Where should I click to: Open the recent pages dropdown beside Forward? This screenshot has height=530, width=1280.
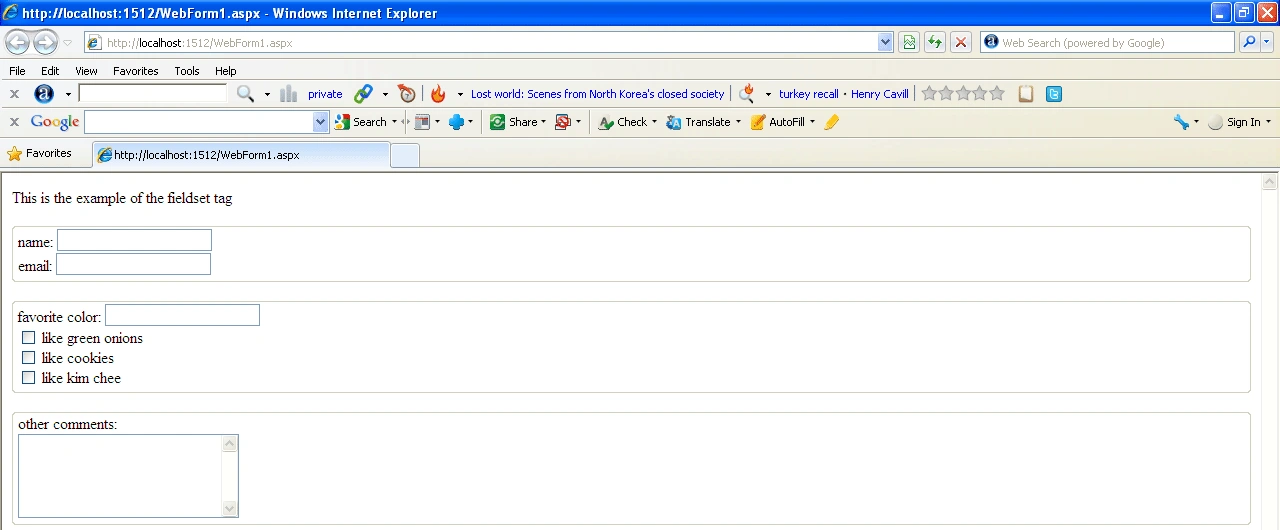pyautogui.click(x=68, y=43)
